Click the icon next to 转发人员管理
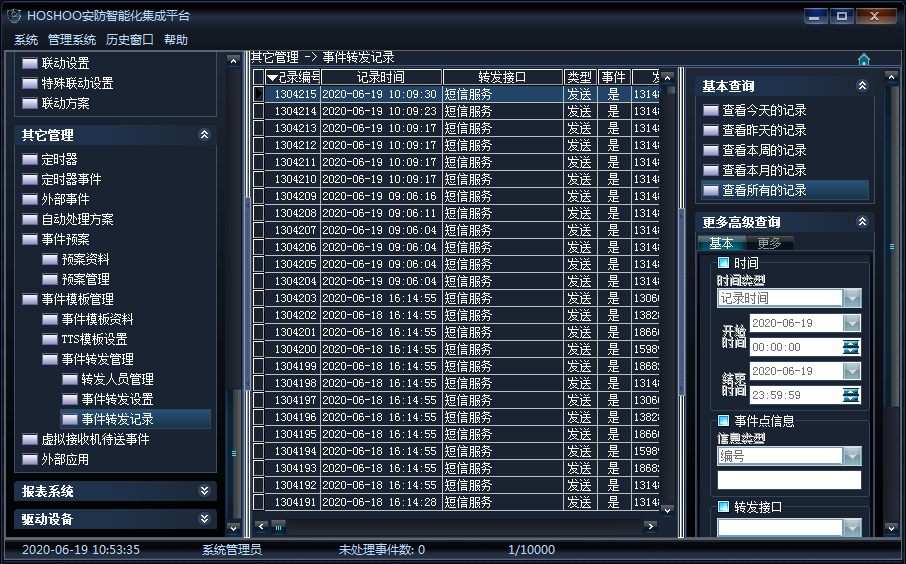The image size is (906, 564). click(70, 380)
